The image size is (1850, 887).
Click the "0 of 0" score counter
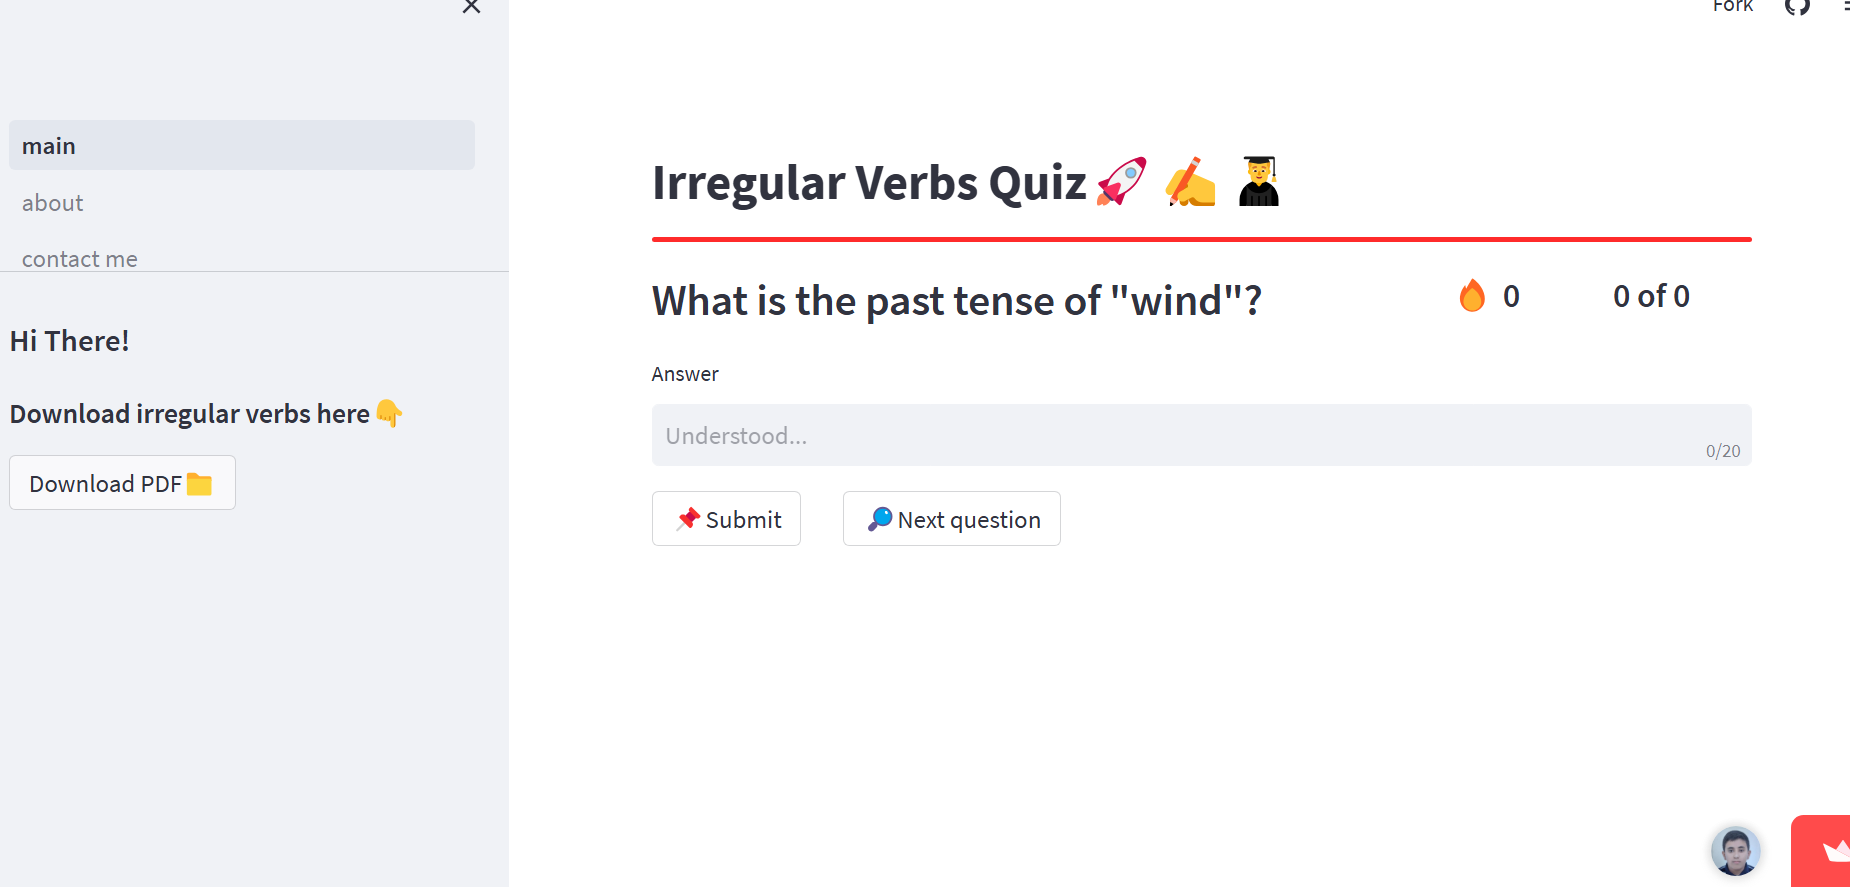point(1651,296)
